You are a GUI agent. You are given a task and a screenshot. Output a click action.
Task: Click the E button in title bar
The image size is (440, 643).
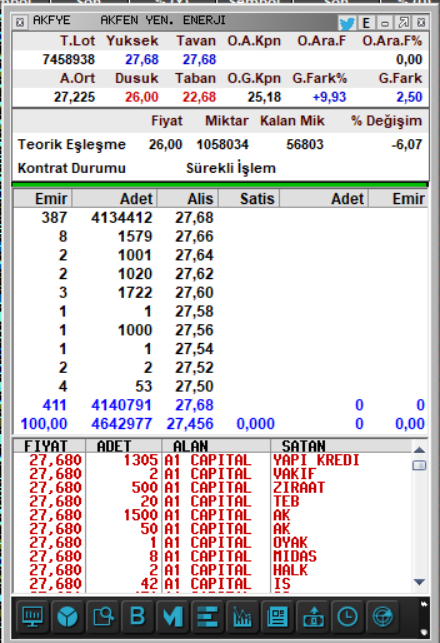(366, 23)
